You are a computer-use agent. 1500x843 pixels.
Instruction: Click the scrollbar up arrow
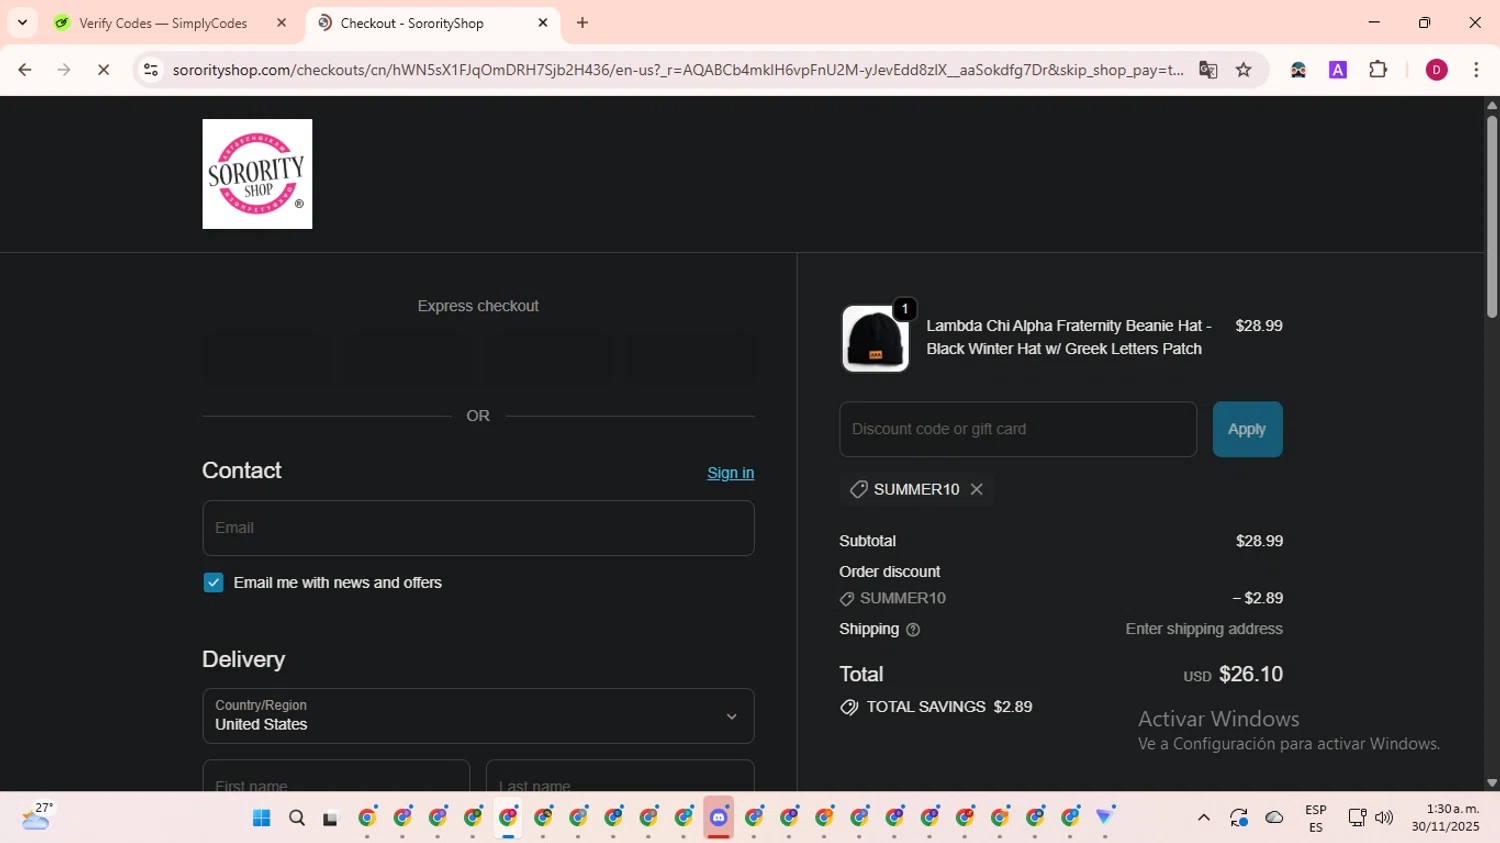pos(1492,105)
